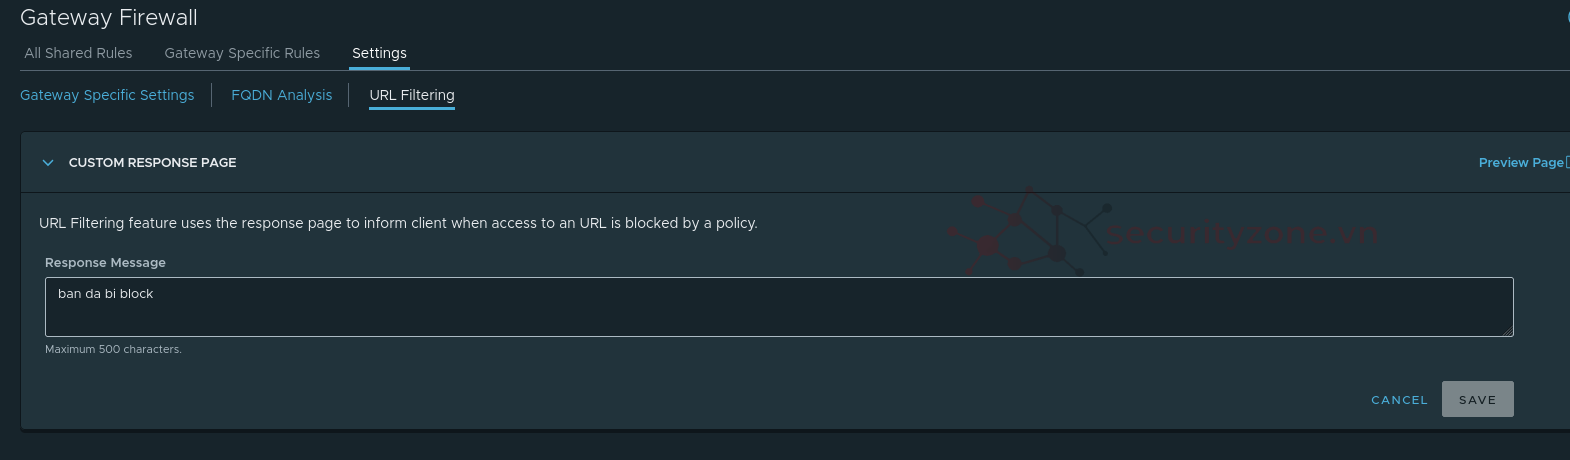Collapse the Custom Response Page chevron
1570x460 pixels.
click(48, 163)
